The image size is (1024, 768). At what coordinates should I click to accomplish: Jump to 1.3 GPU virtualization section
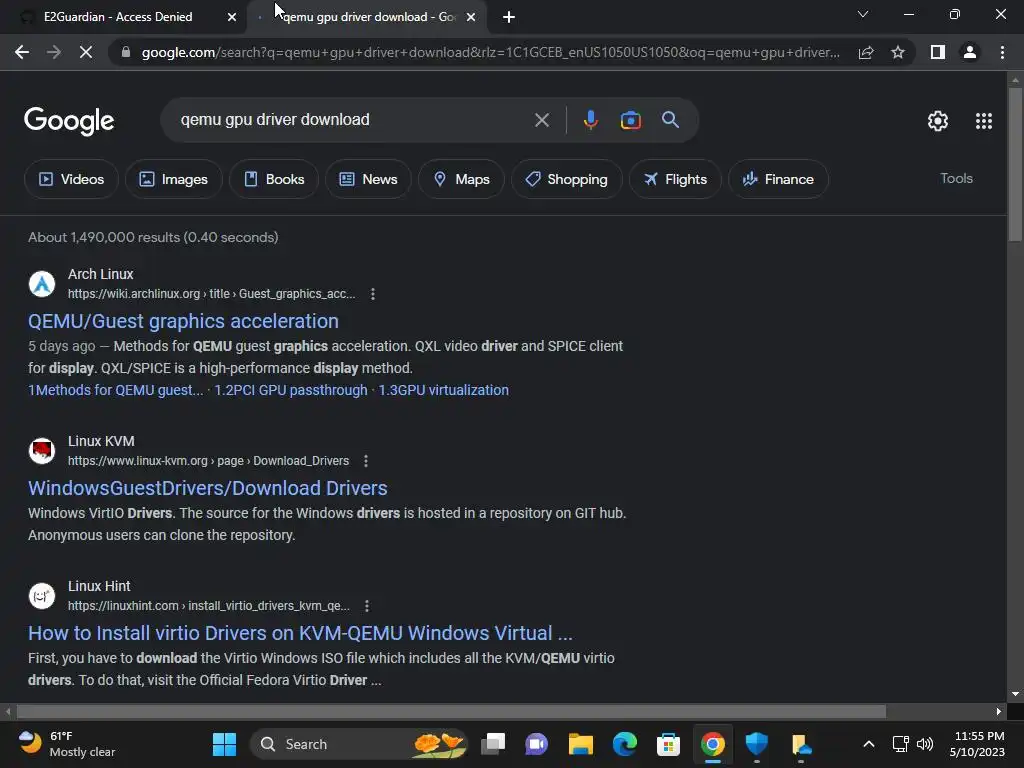443,391
